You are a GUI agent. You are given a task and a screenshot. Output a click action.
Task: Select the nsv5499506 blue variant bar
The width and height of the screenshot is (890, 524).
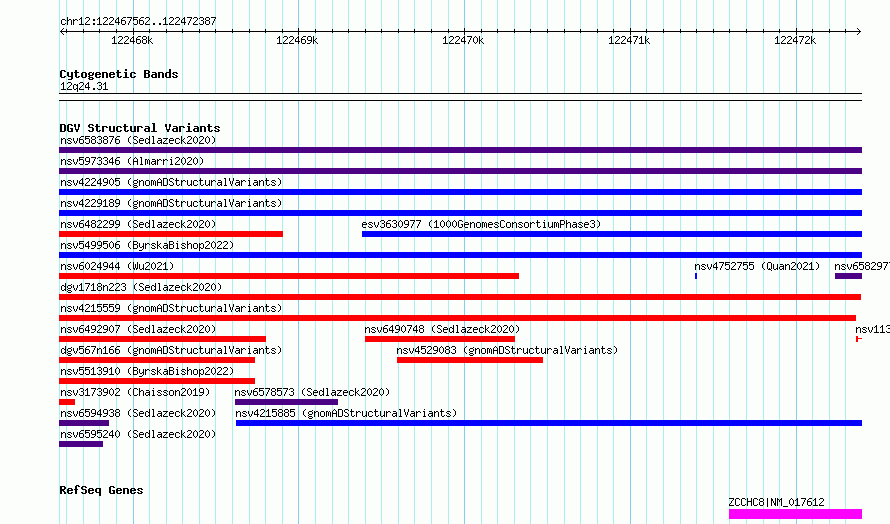(x=460, y=255)
